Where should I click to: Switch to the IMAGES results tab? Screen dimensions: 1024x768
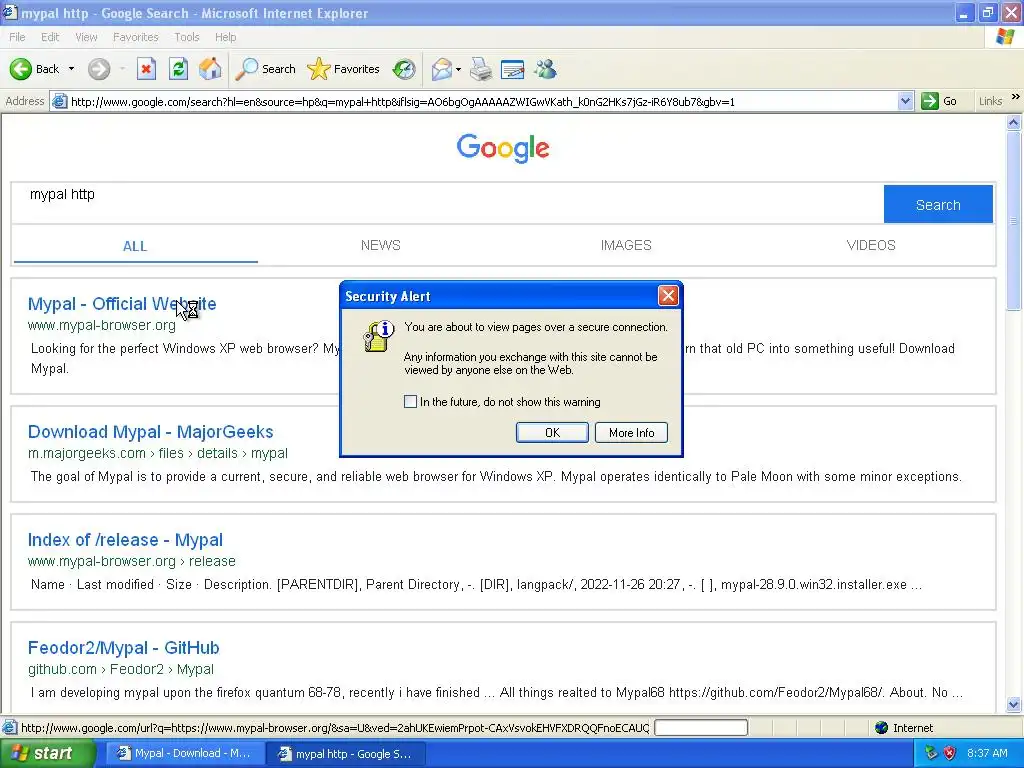click(626, 245)
